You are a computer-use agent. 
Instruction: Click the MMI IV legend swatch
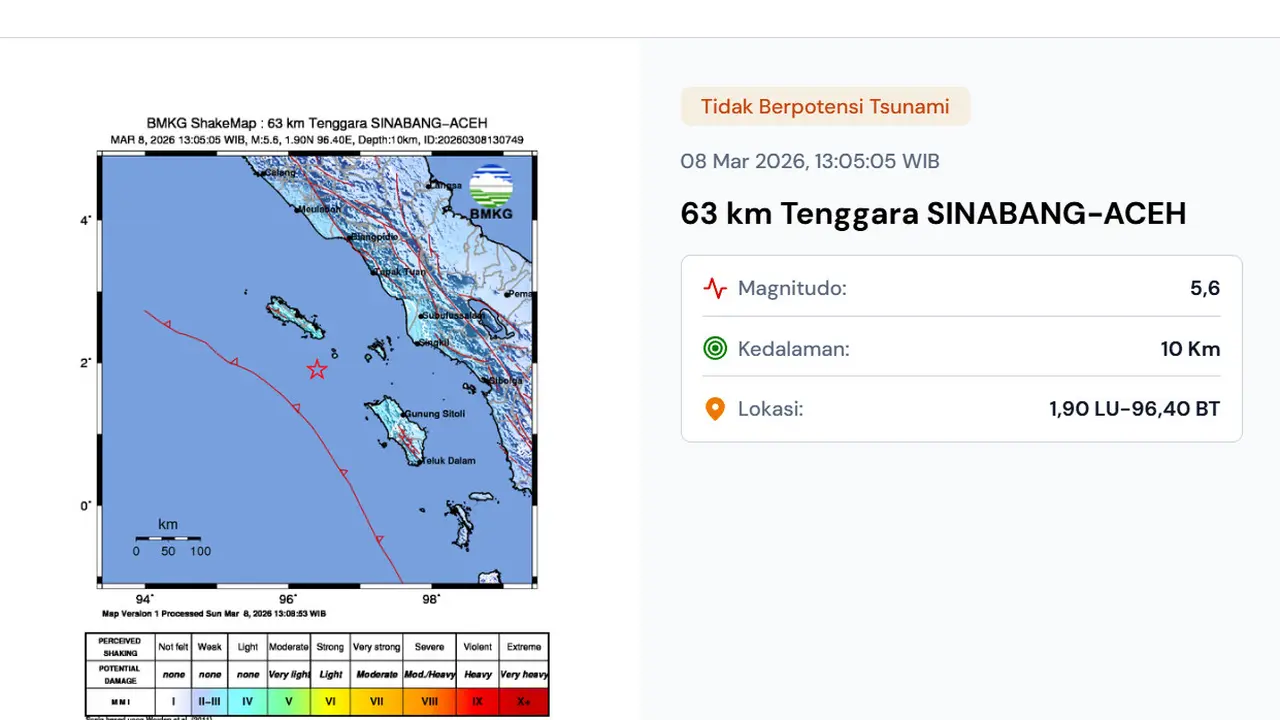(x=247, y=702)
